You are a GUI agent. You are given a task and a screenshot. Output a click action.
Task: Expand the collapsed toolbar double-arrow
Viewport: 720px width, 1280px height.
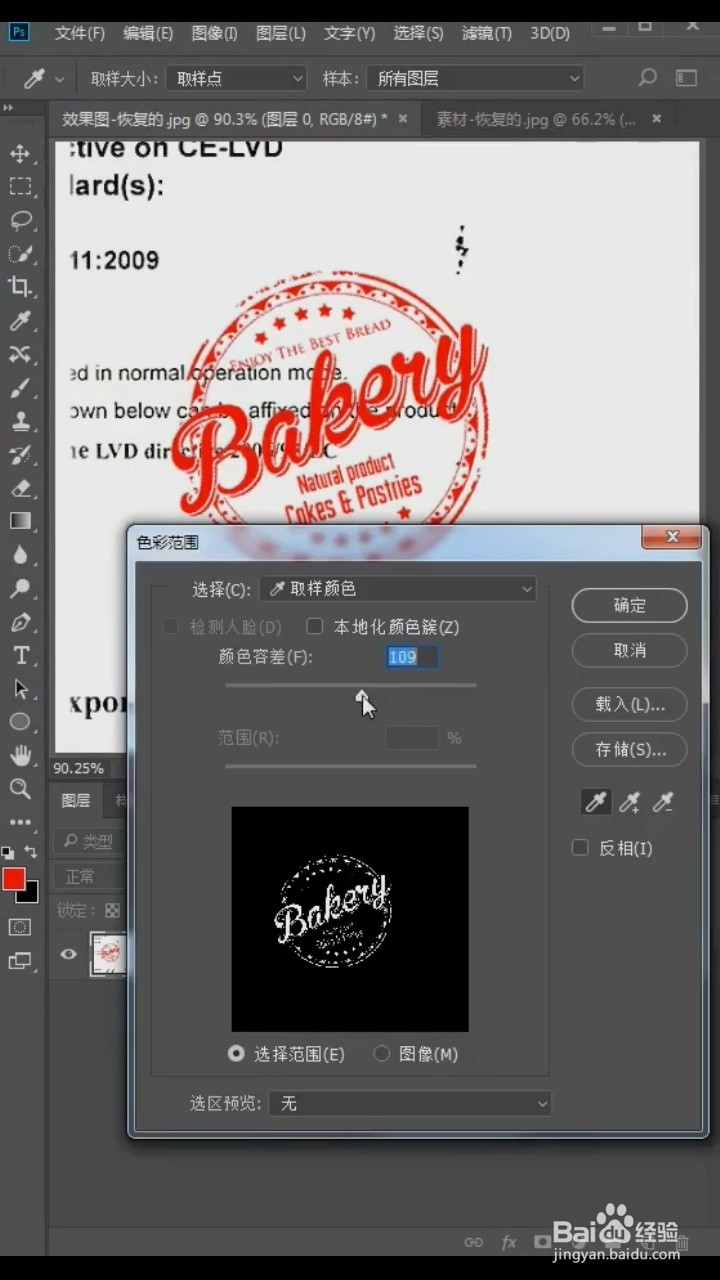point(7,108)
